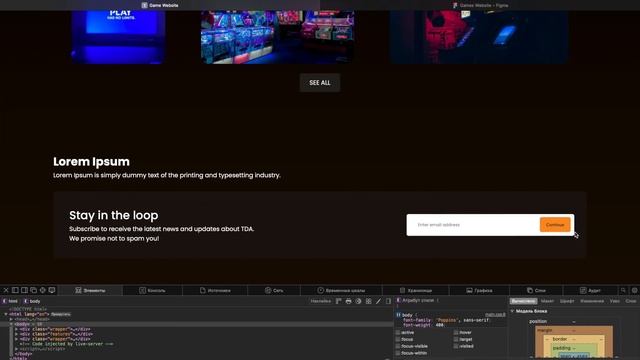Enable the :focus pseudo-class checkbox
640x360 pixels.
pos(398,339)
